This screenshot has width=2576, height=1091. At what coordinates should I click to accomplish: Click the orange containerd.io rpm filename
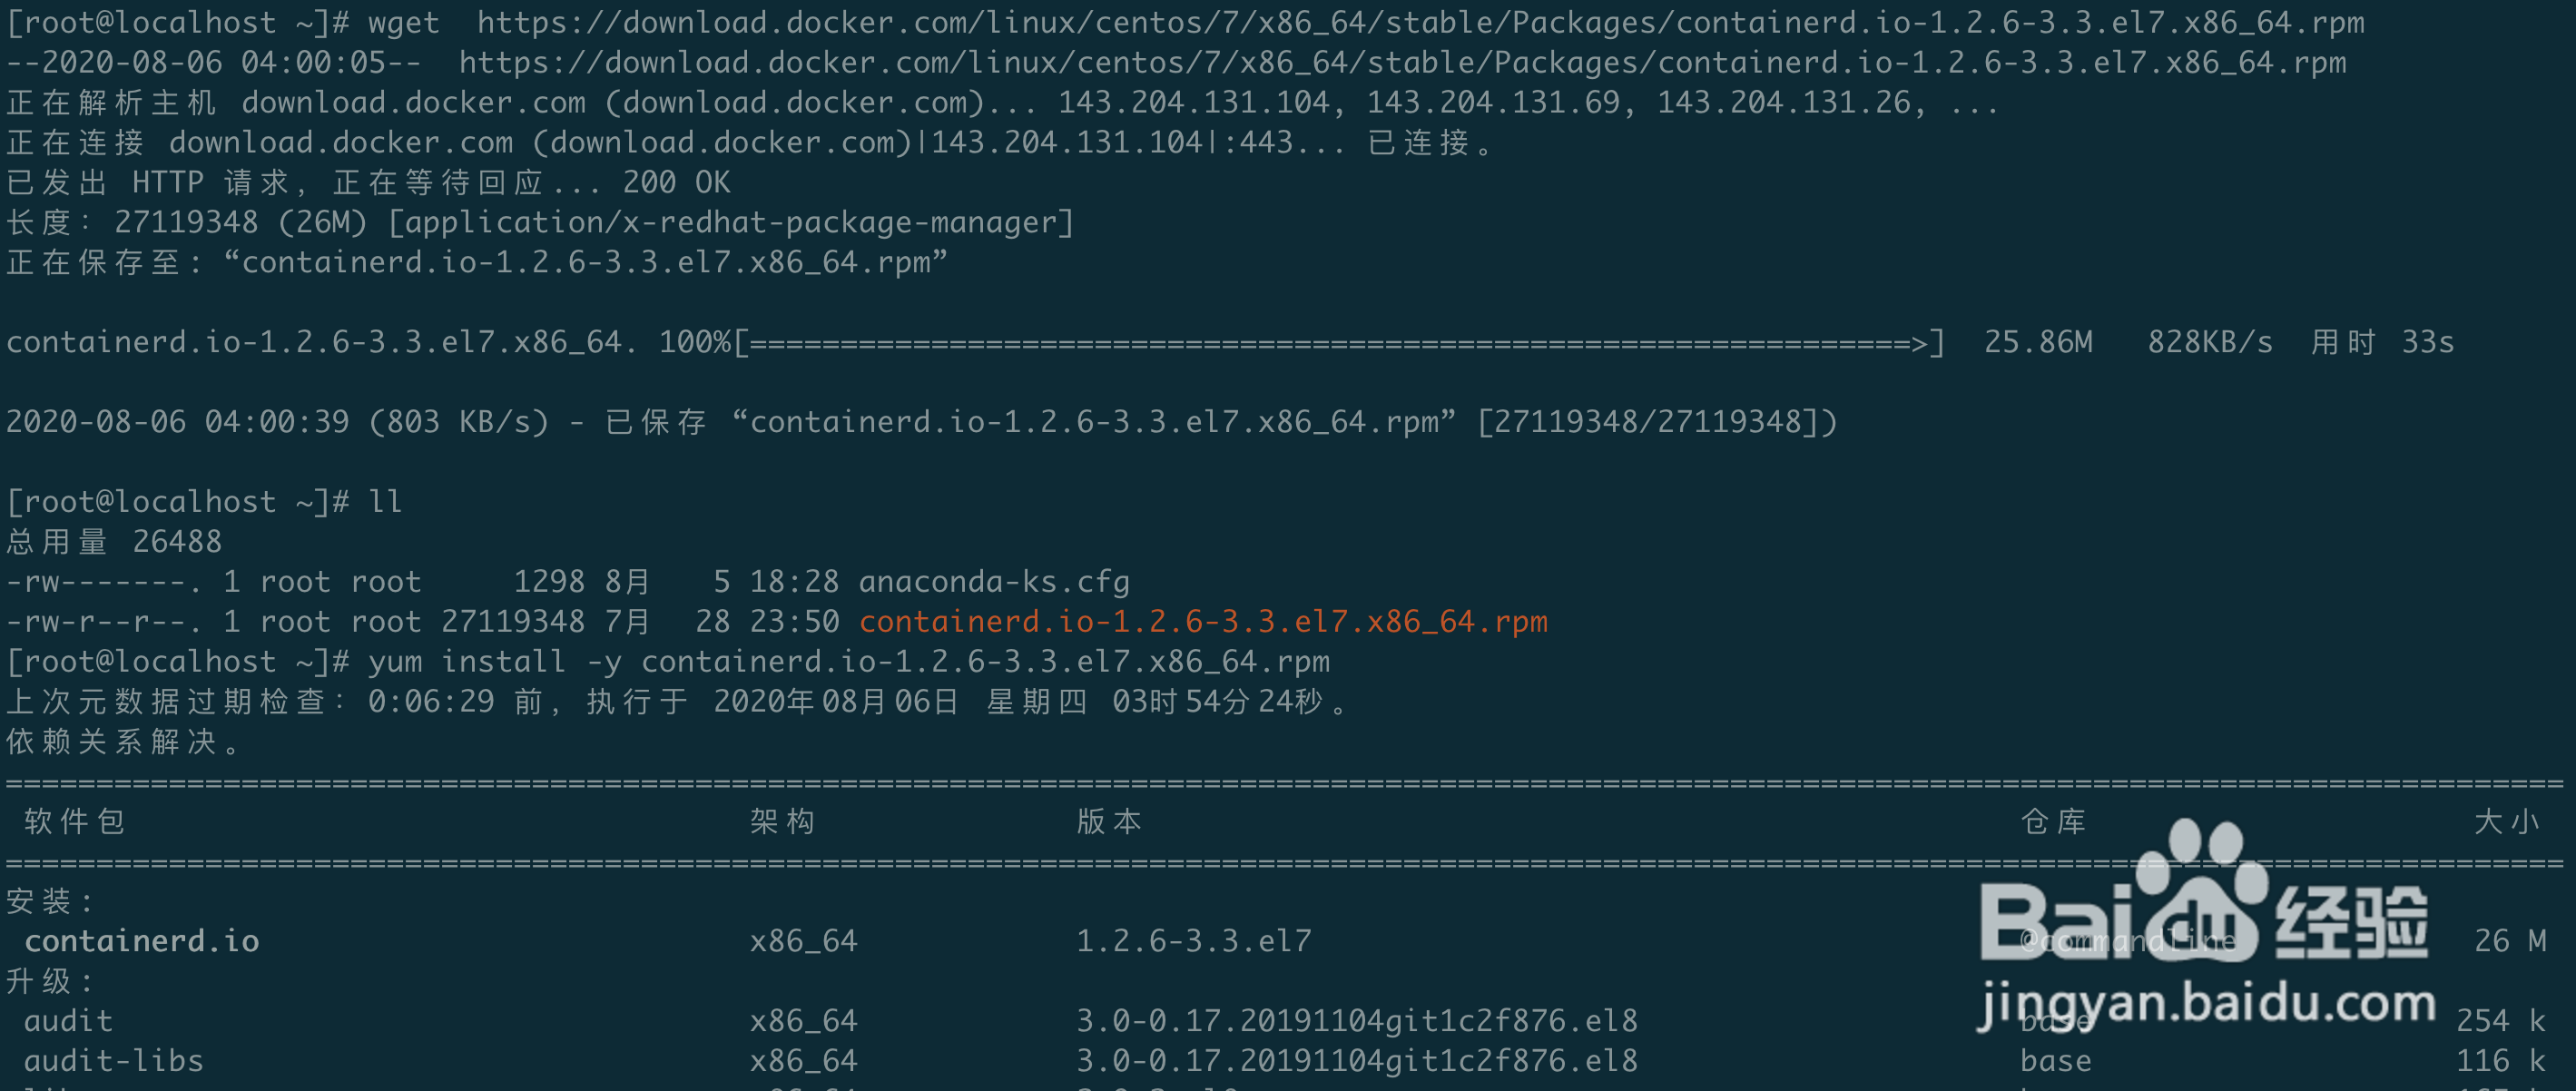pos(1203,621)
